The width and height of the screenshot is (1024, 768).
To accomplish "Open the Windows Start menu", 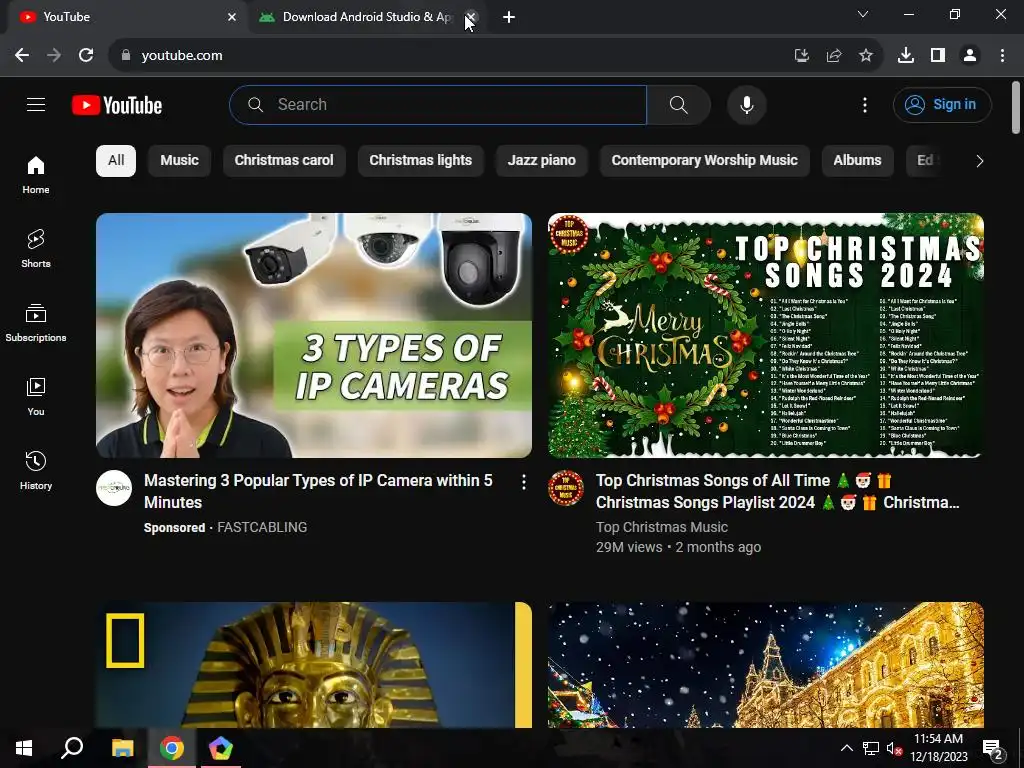I will click(x=24, y=748).
